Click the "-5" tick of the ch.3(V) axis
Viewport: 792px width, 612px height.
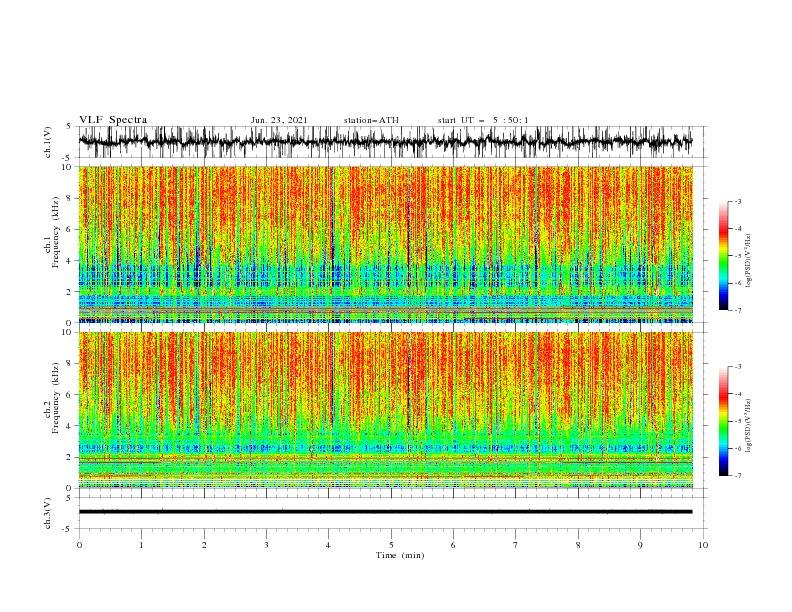tap(68, 529)
